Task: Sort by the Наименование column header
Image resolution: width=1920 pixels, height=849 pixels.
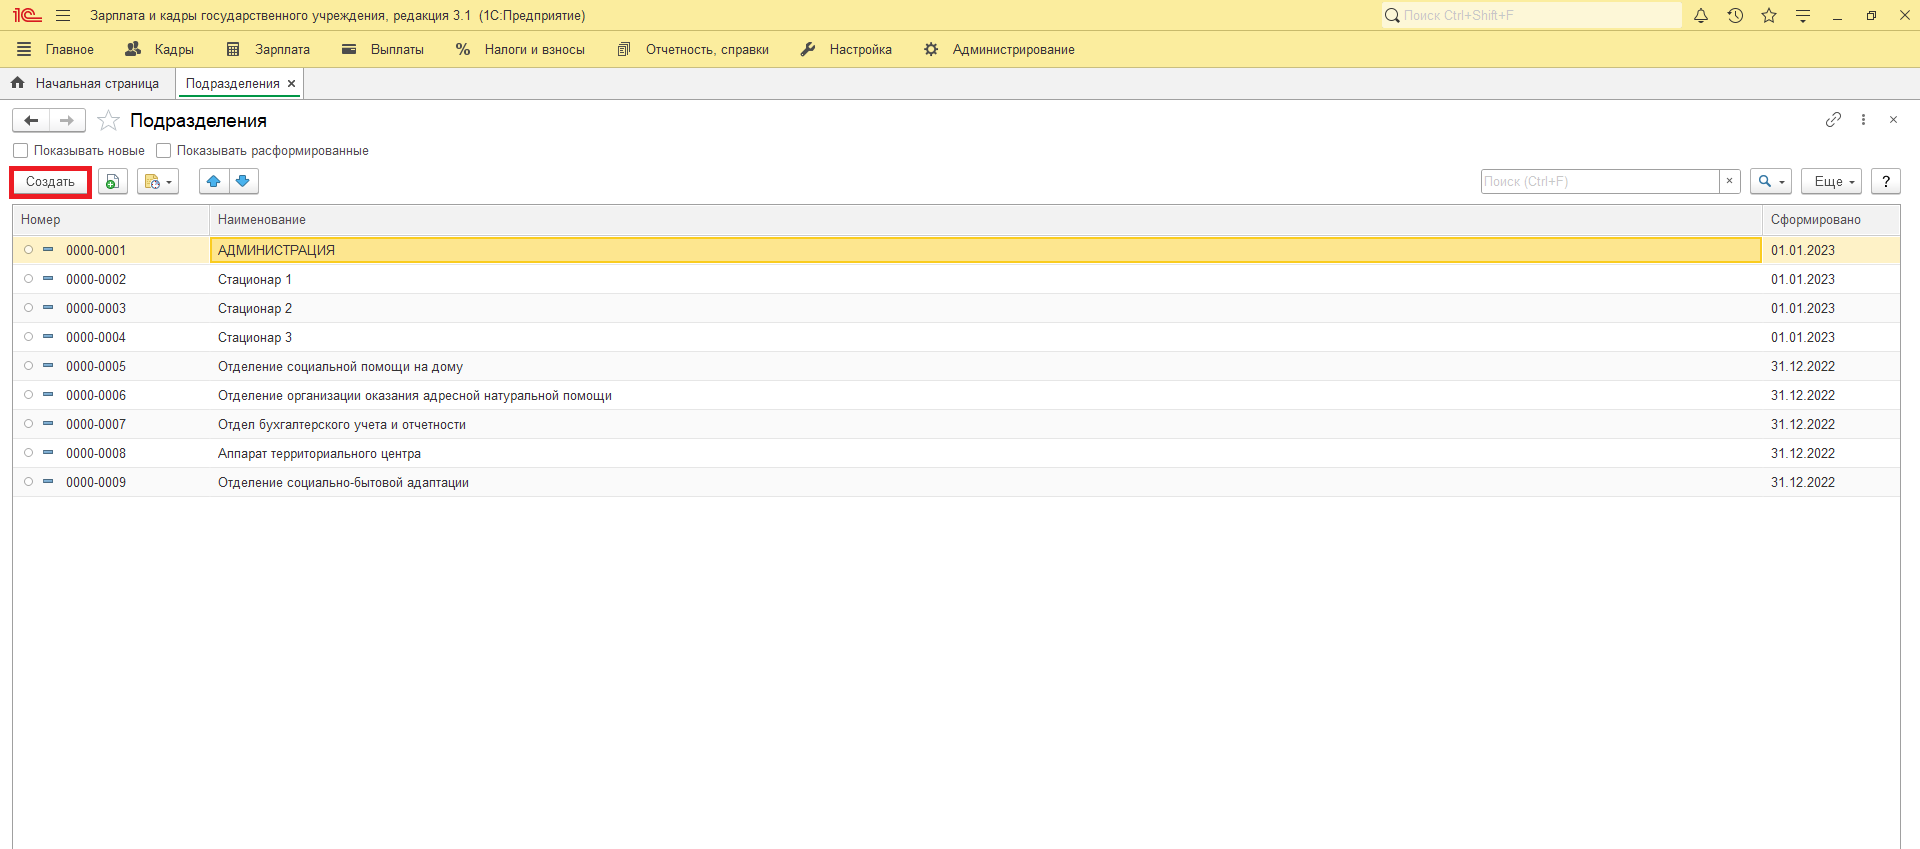Action: coord(985,219)
